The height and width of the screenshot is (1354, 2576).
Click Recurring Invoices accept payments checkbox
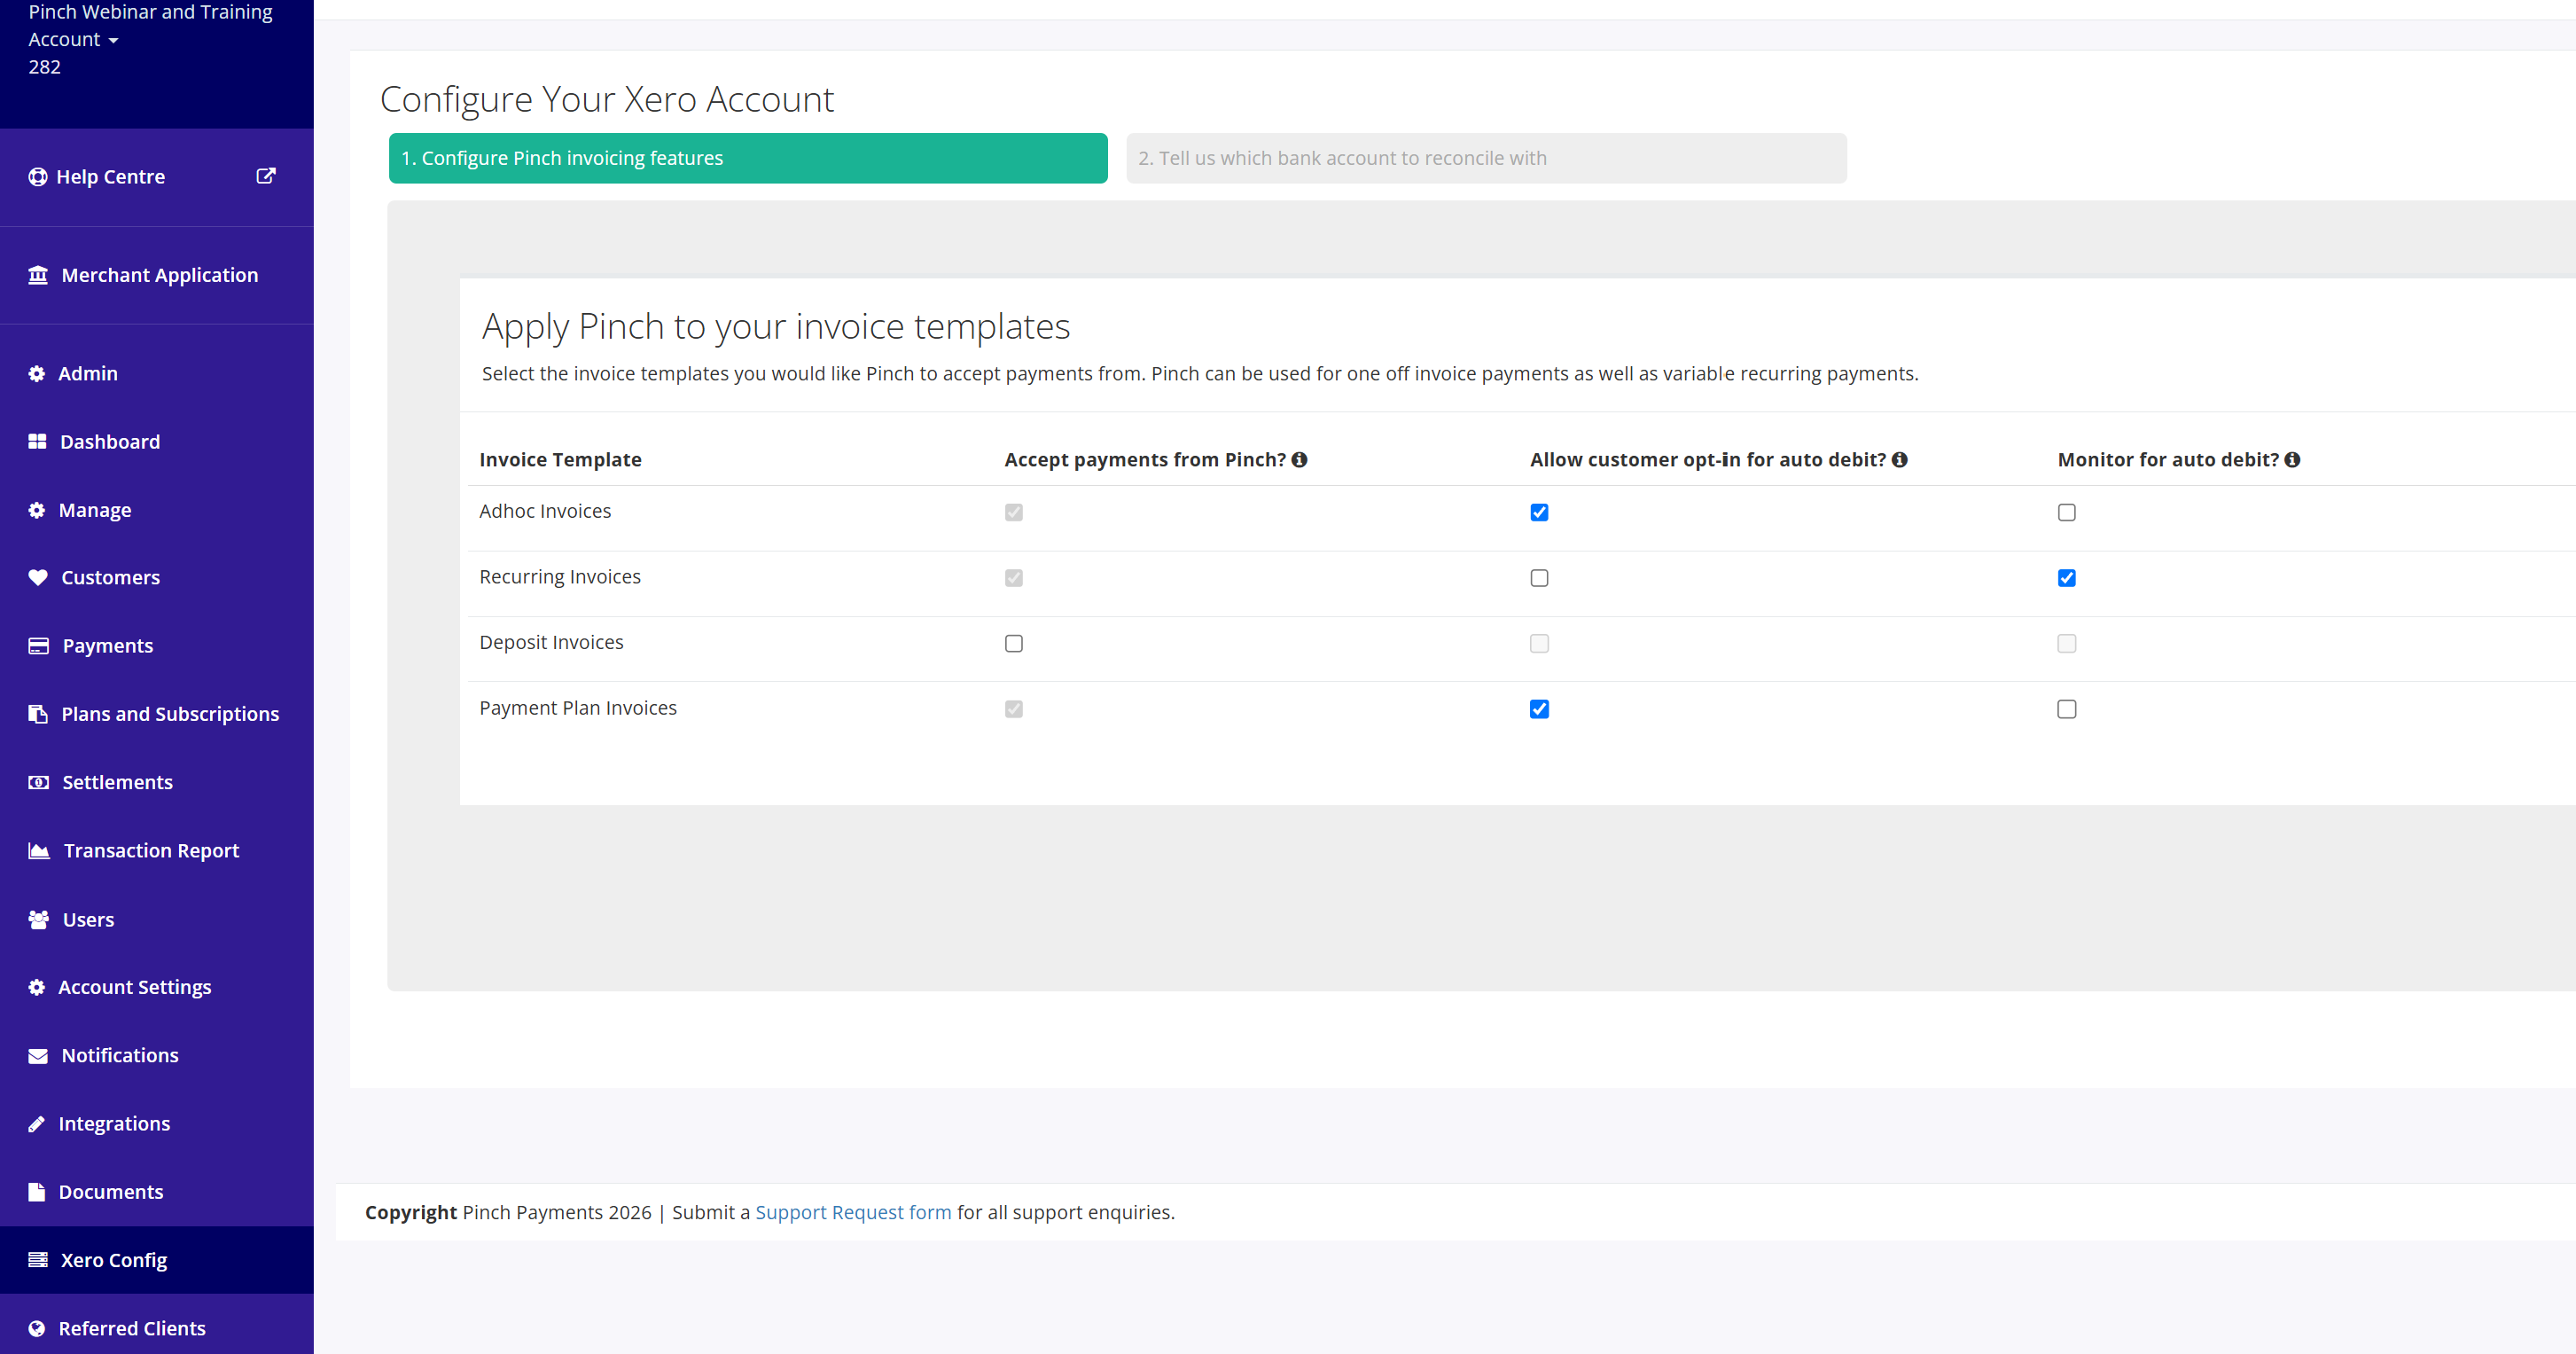1014,579
